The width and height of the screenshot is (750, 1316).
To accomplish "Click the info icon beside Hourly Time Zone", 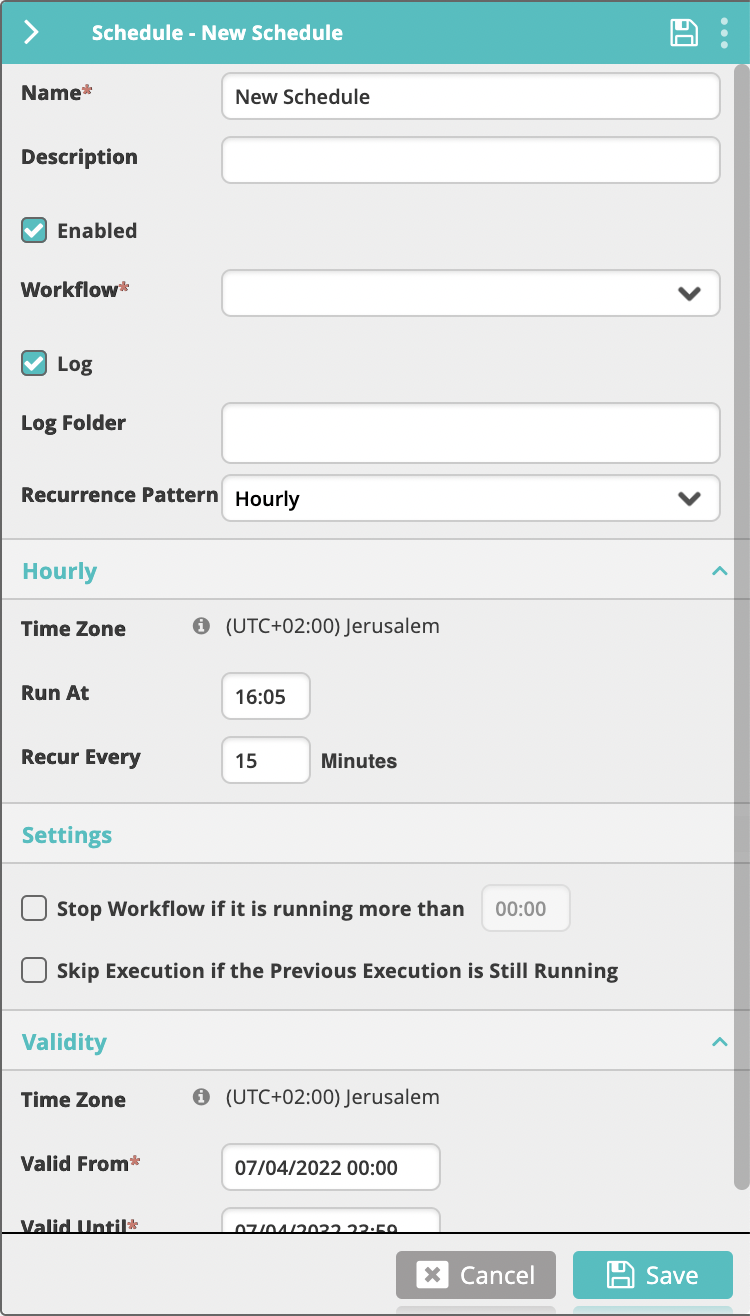I will (201, 626).
